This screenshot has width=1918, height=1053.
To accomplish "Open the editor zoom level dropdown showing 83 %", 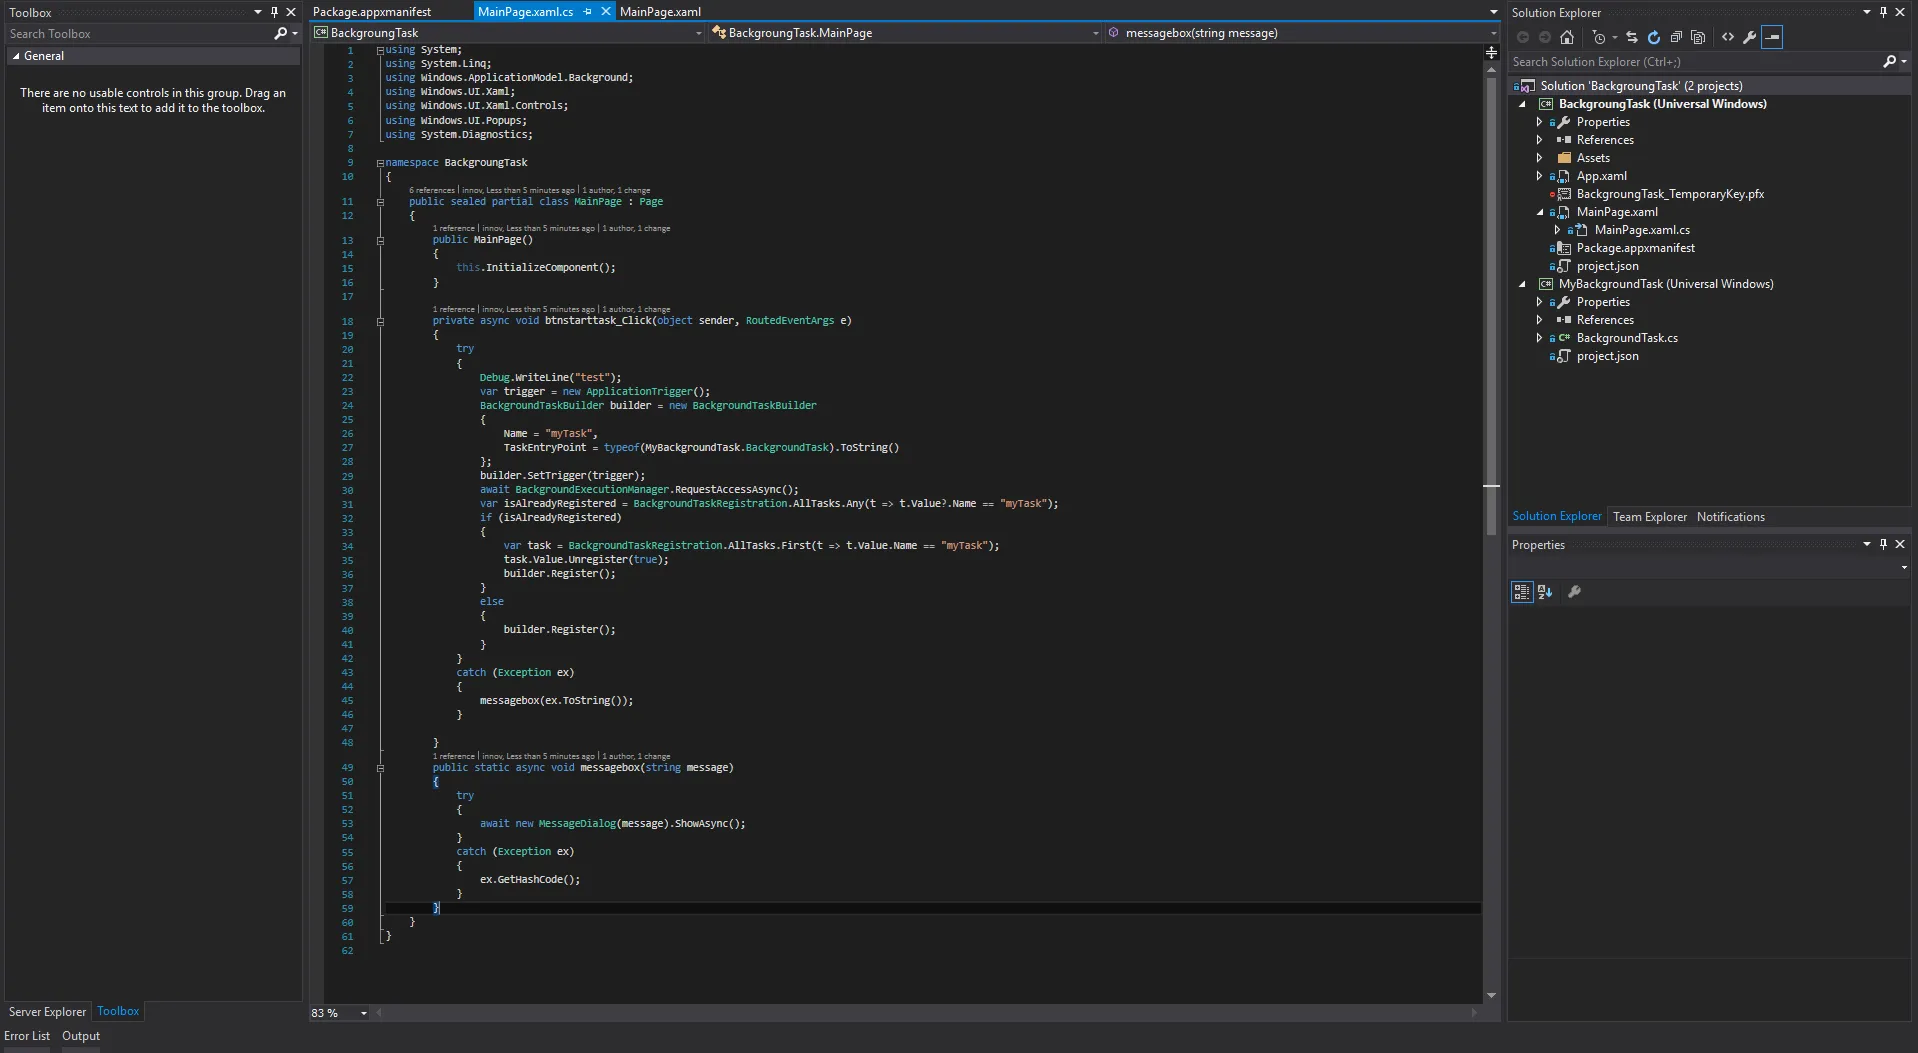I will (x=364, y=1013).
